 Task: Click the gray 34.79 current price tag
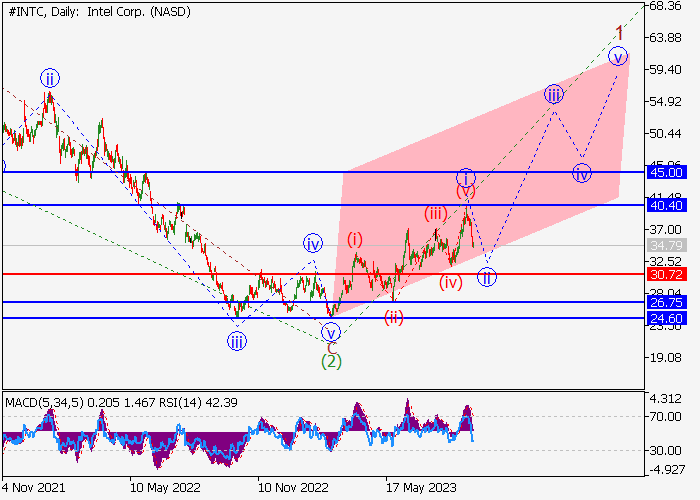click(x=666, y=245)
